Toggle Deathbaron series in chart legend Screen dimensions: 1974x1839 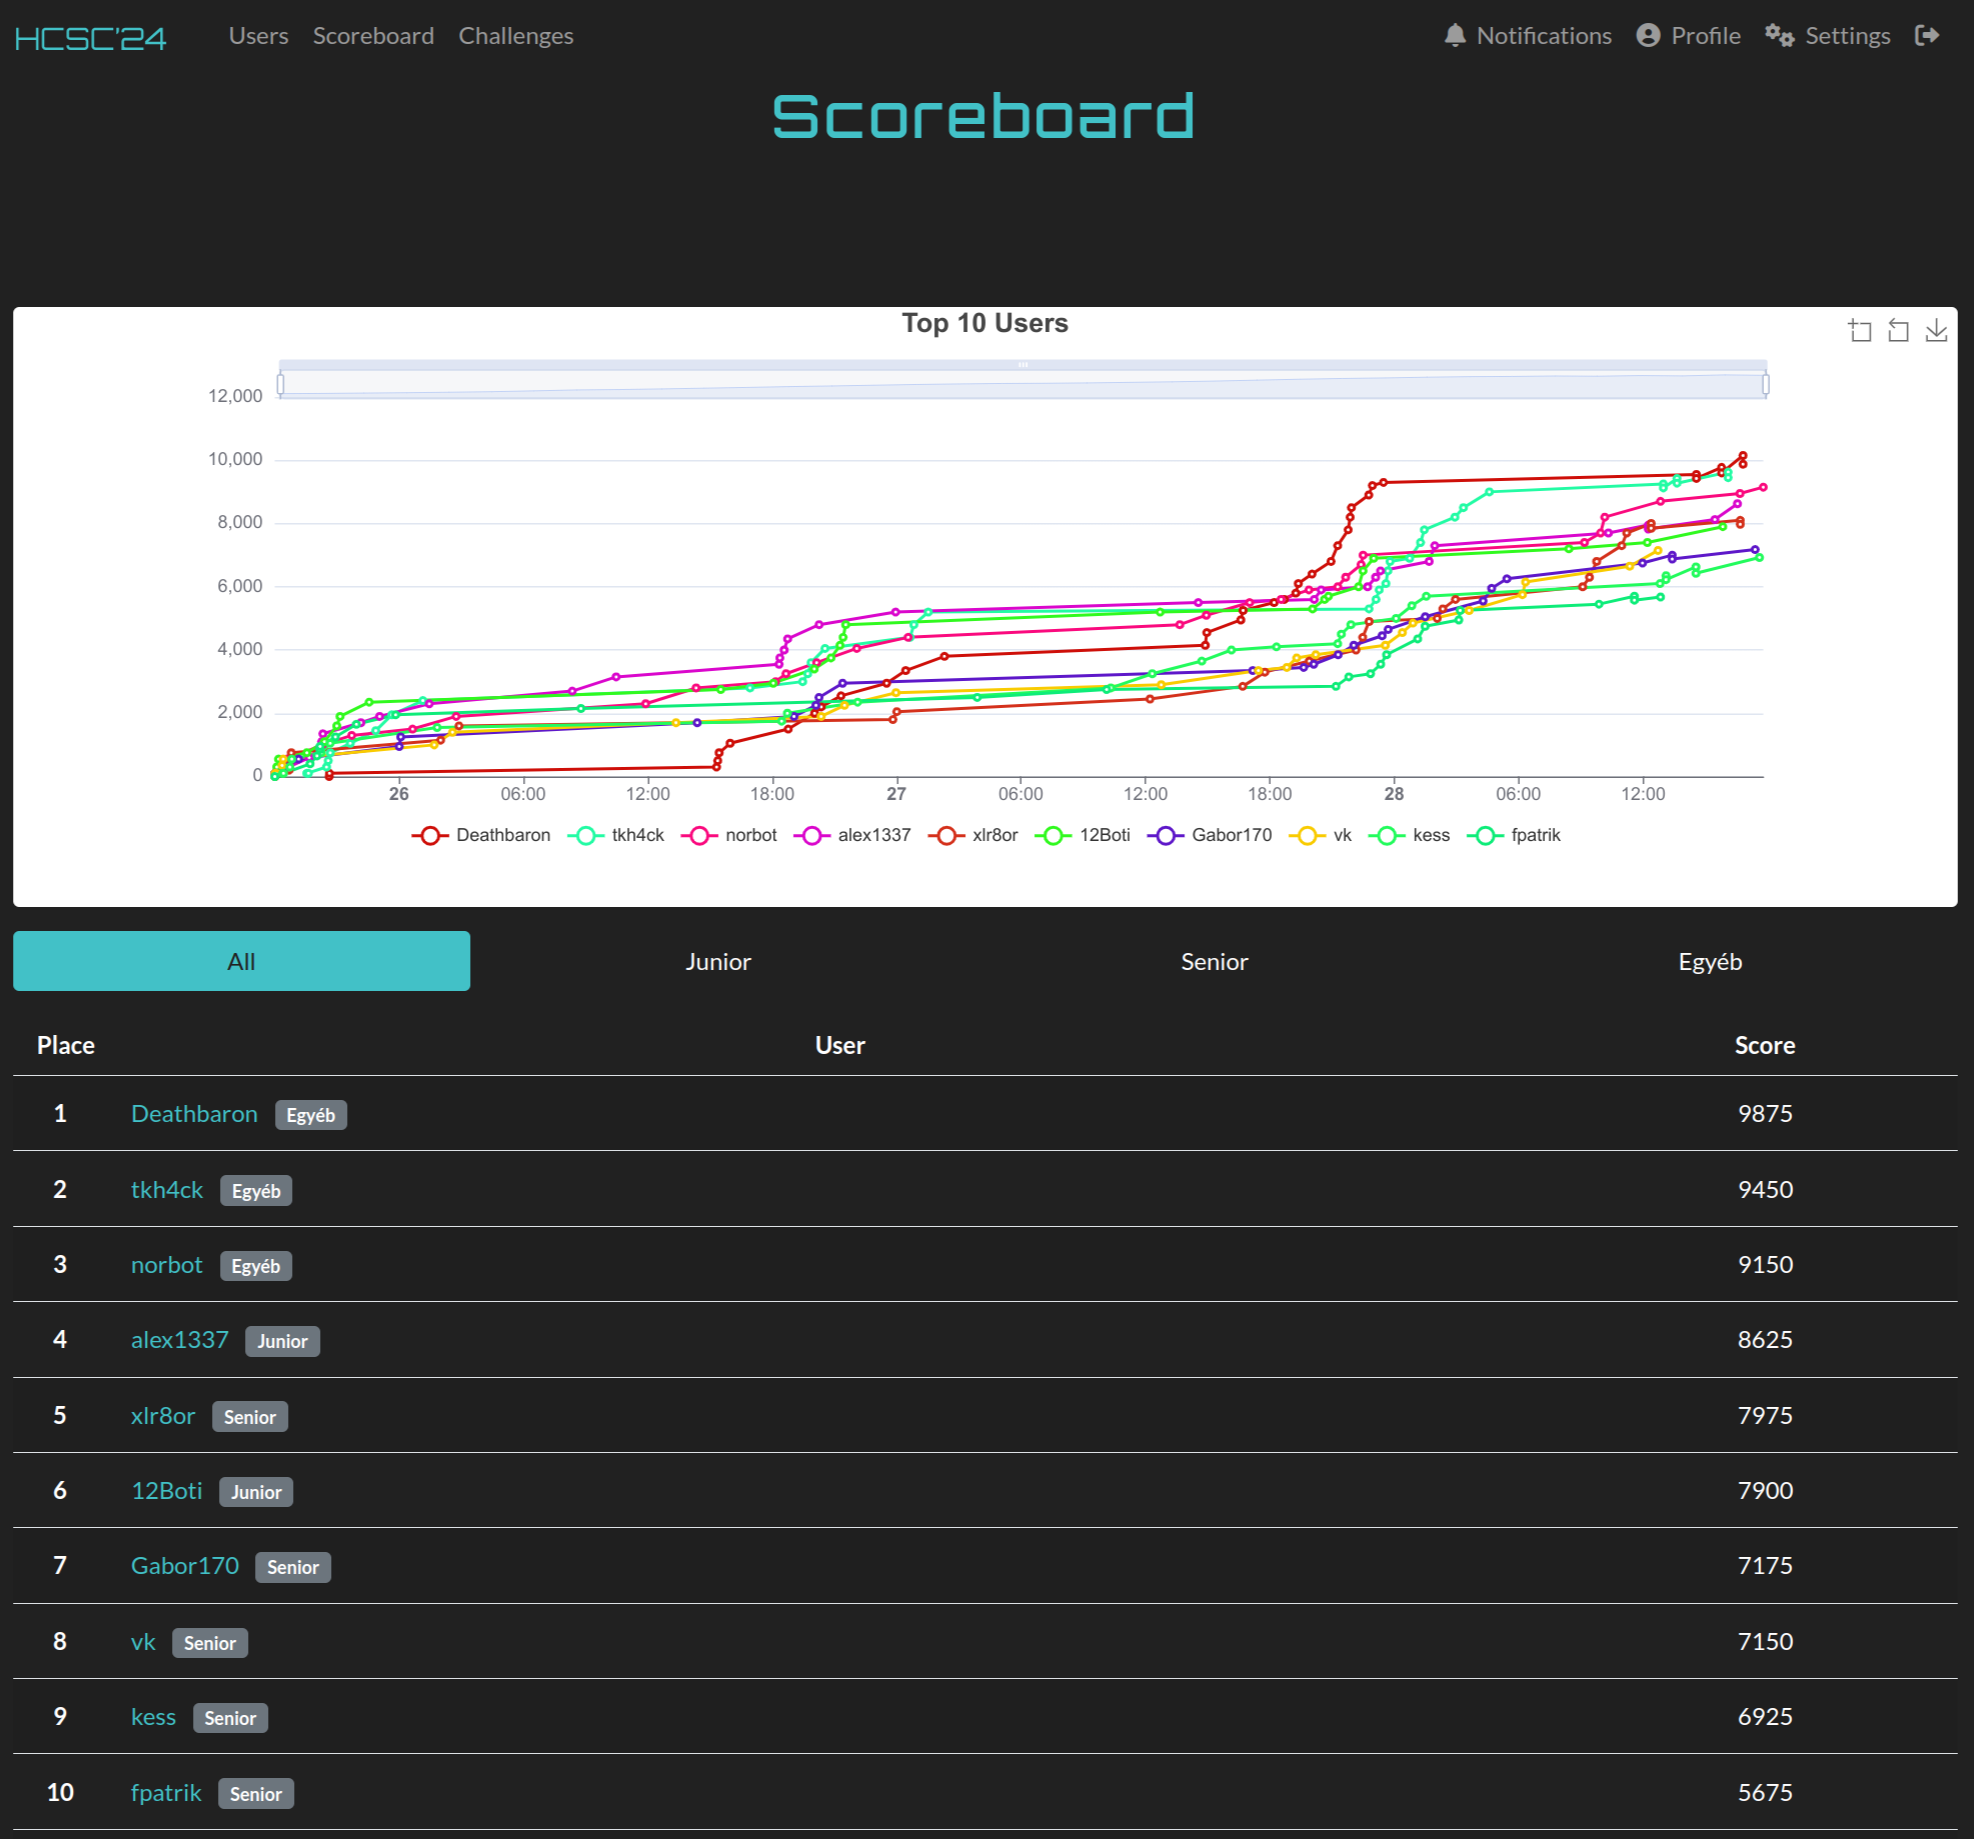(481, 835)
